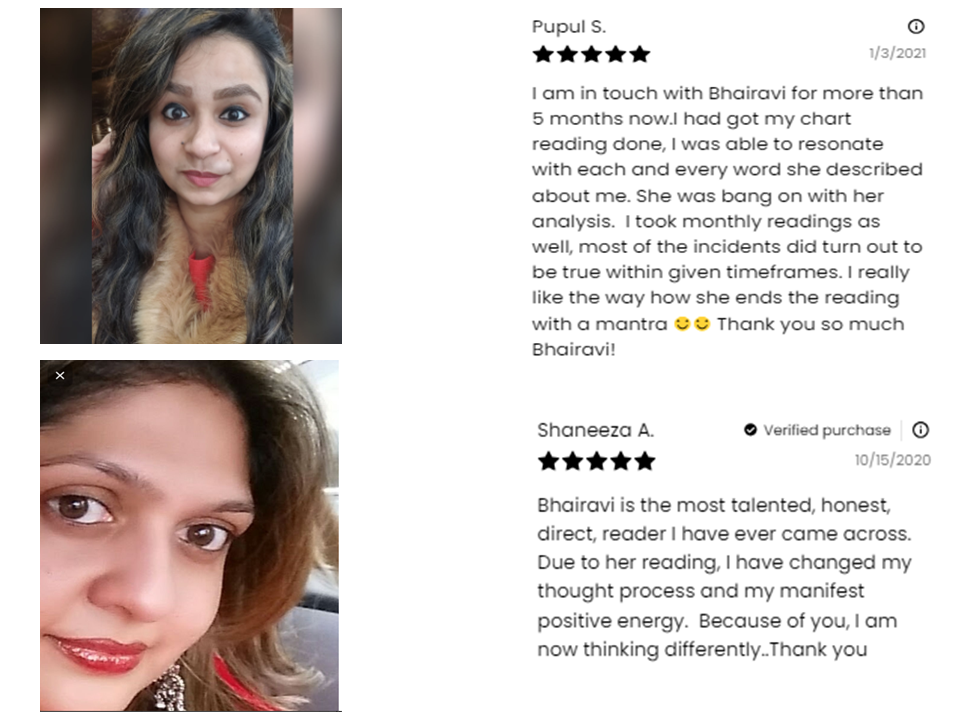960x720 pixels.
Task: Click the first star of Pupul's rating
Action: [x=543, y=54]
